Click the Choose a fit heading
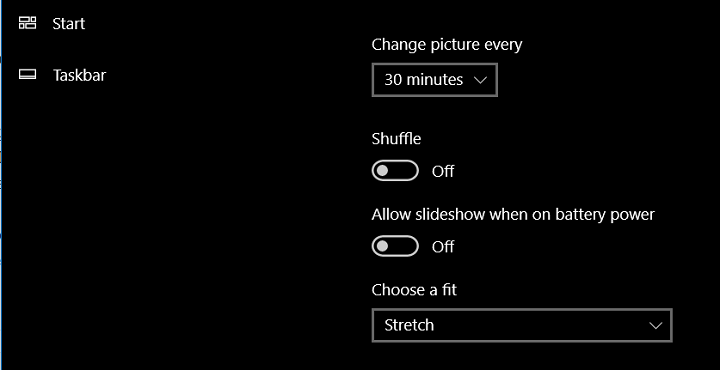 [x=414, y=290]
